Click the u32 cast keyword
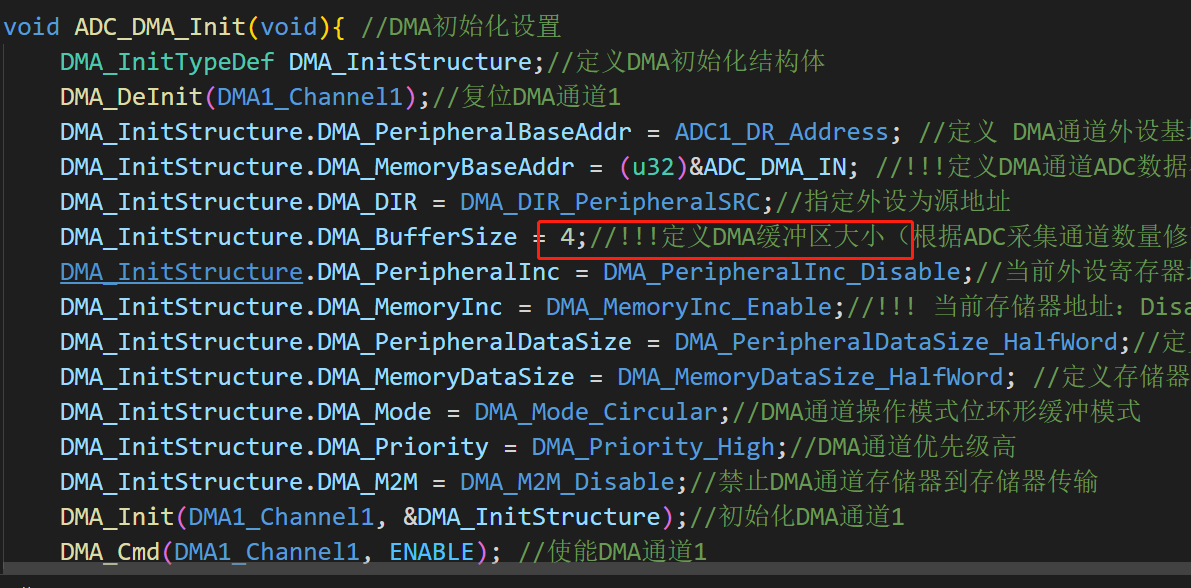The image size is (1191, 588). coord(653,167)
